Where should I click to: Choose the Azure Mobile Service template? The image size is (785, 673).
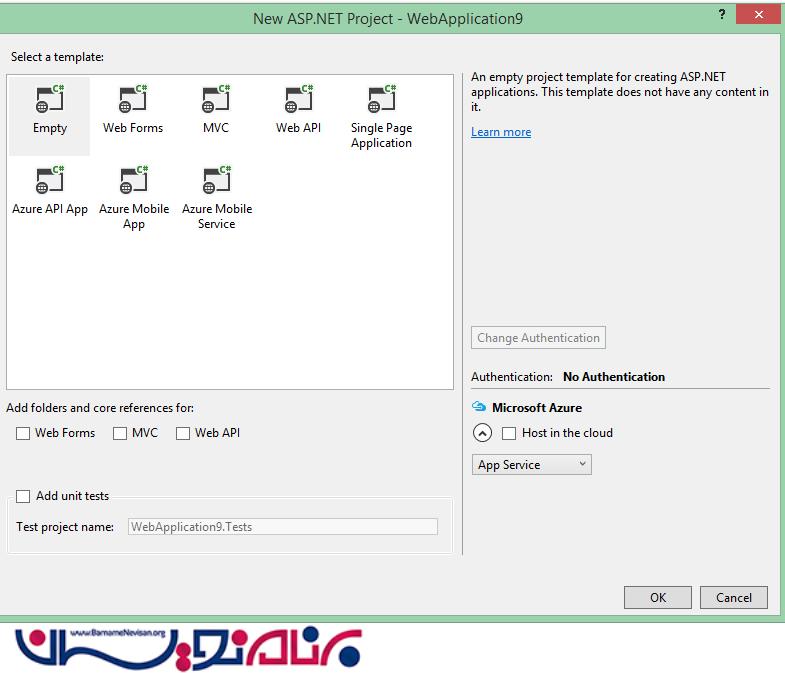(217, 197)
